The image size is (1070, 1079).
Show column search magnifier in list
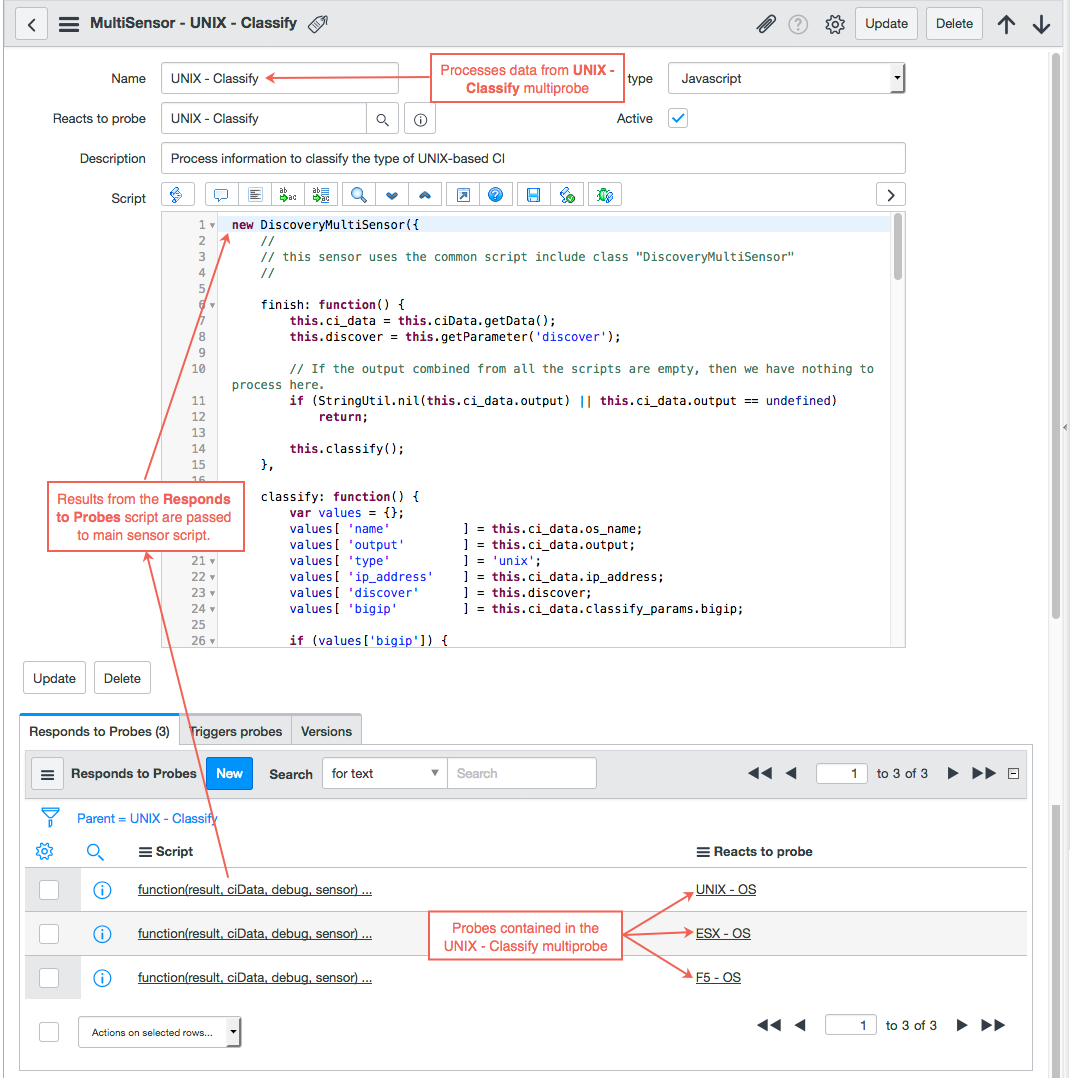95,852
